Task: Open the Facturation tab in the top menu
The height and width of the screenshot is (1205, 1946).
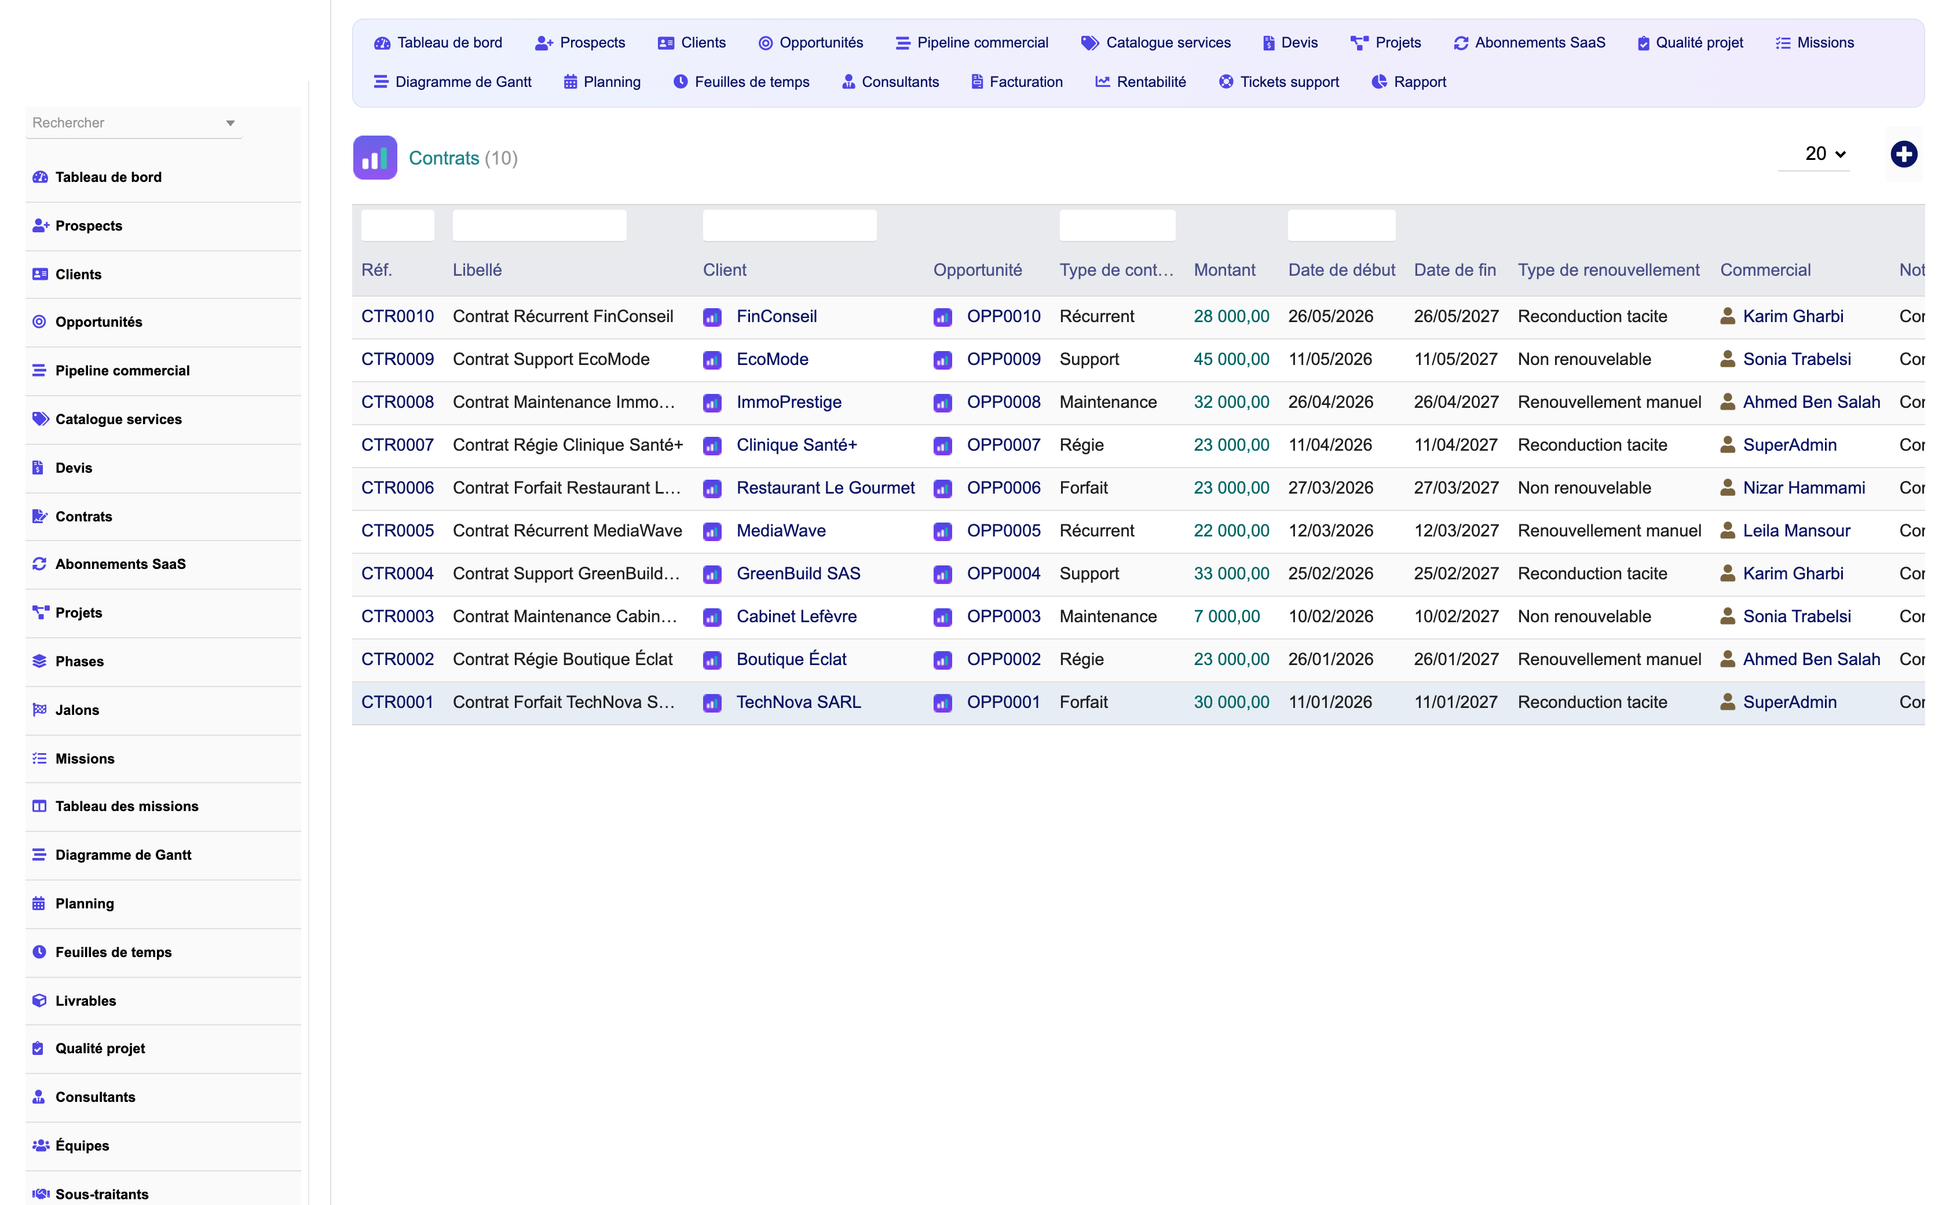Action: click(1017, 82)
